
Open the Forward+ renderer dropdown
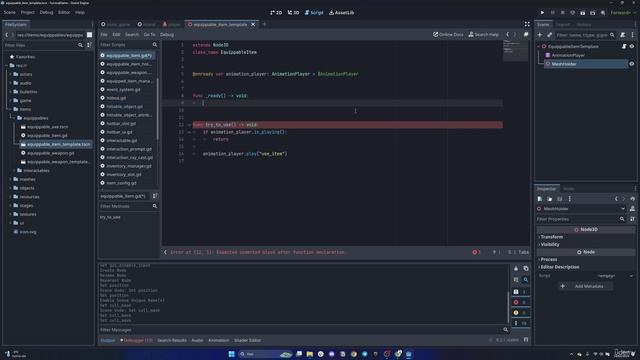[623, 13]
